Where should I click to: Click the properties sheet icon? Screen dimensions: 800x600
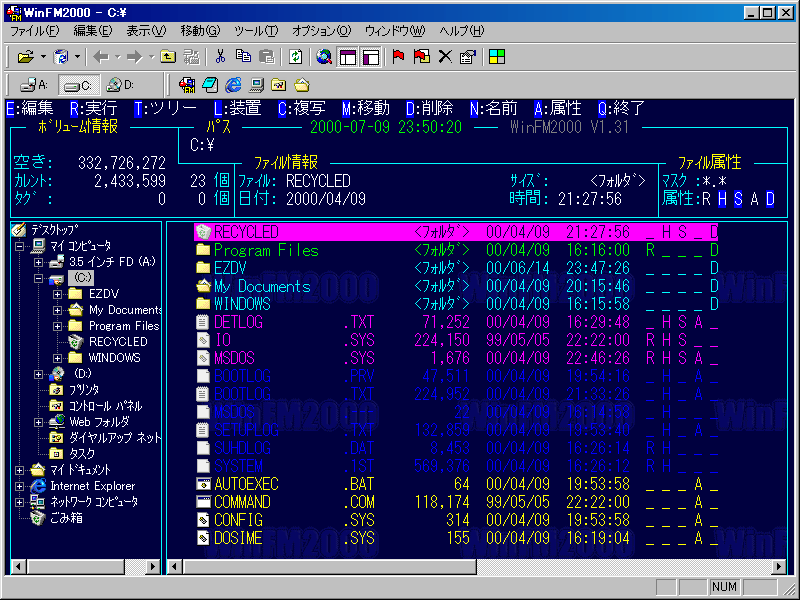pos(467,57)
